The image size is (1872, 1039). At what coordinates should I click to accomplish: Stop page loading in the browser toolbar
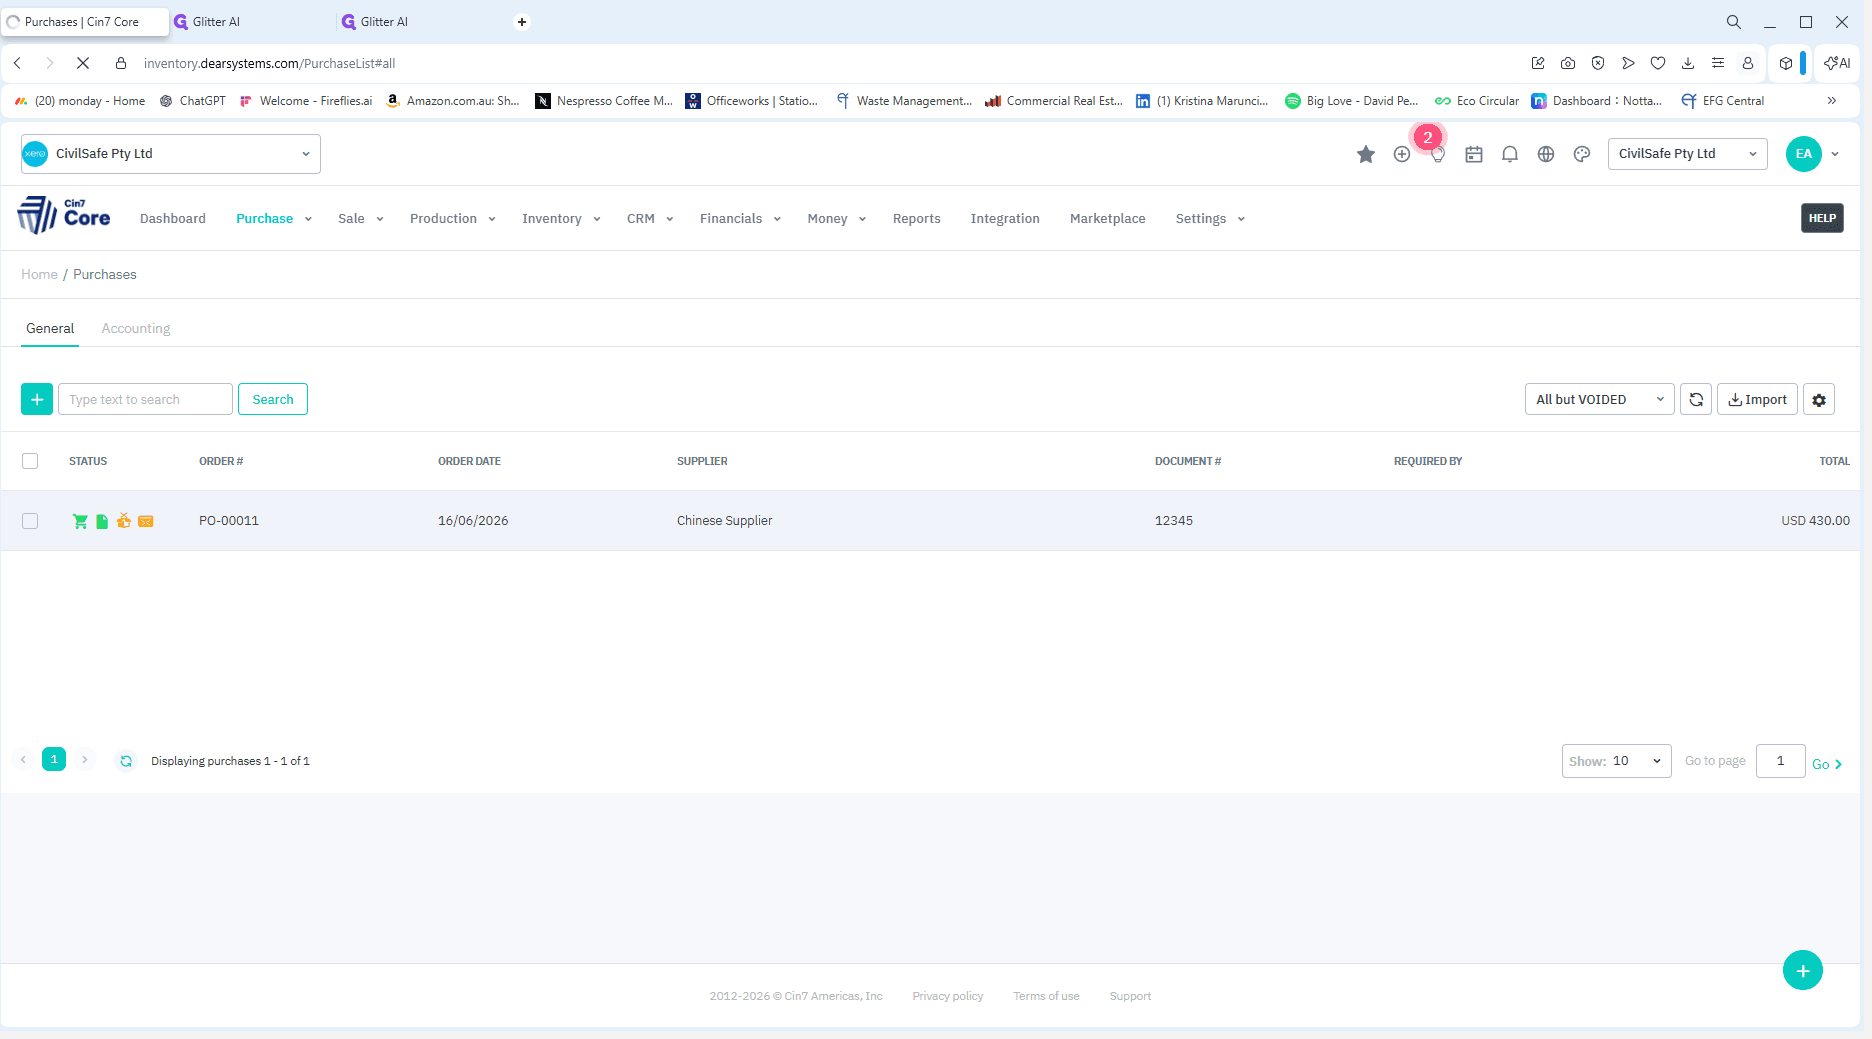click(83, 63)
